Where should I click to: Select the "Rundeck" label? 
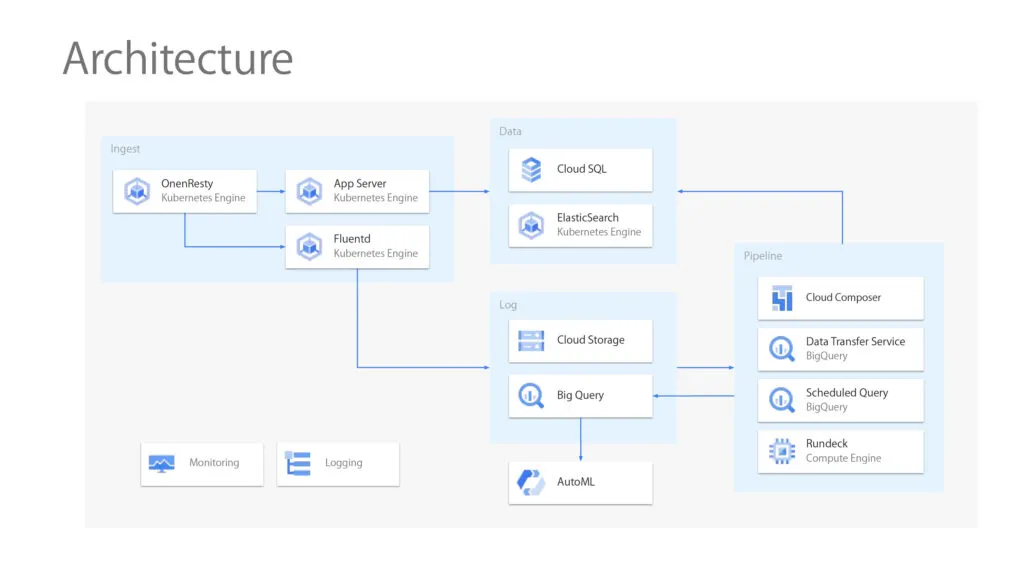pyautogui.click(x=827, y=443)
